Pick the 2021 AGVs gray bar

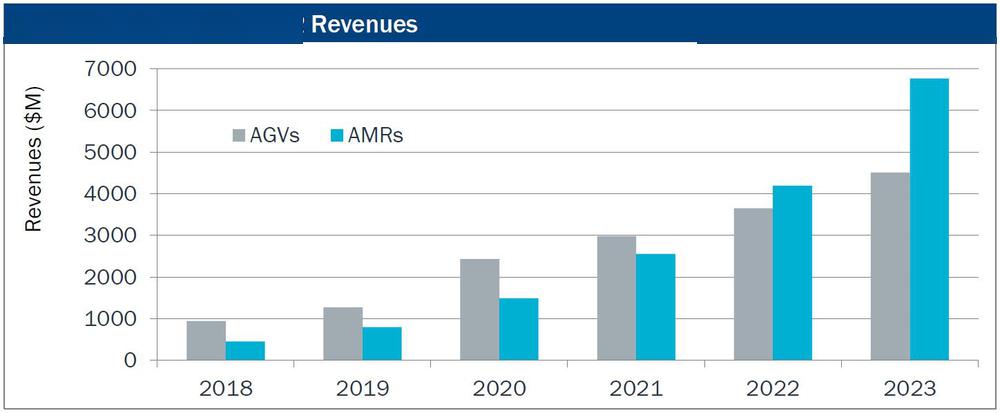click(x=616, y=298)
